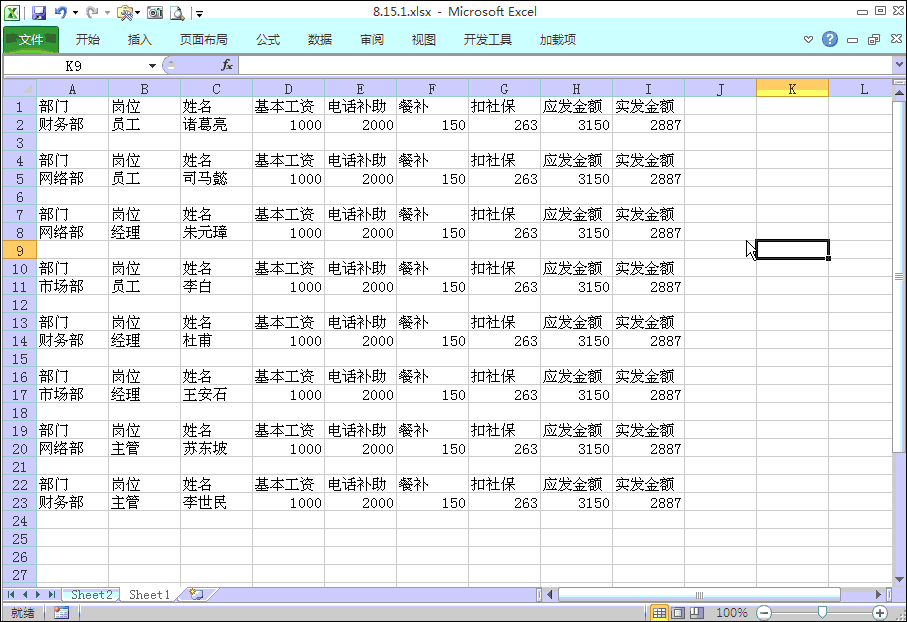This screenshot has height=622, width=907.
Task: Switch to the 开发工具 ribbon tab
Action: point(488,39)
